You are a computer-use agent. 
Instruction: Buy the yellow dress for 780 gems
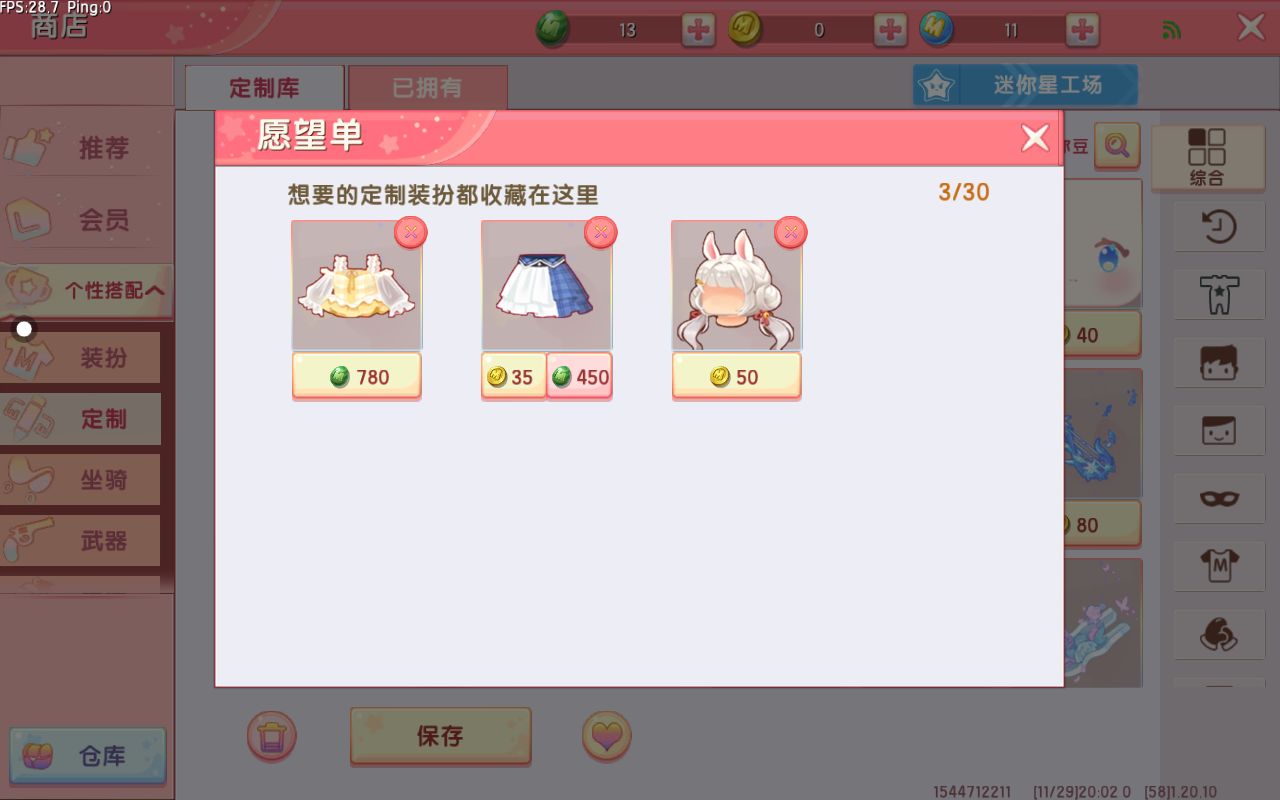357,377
